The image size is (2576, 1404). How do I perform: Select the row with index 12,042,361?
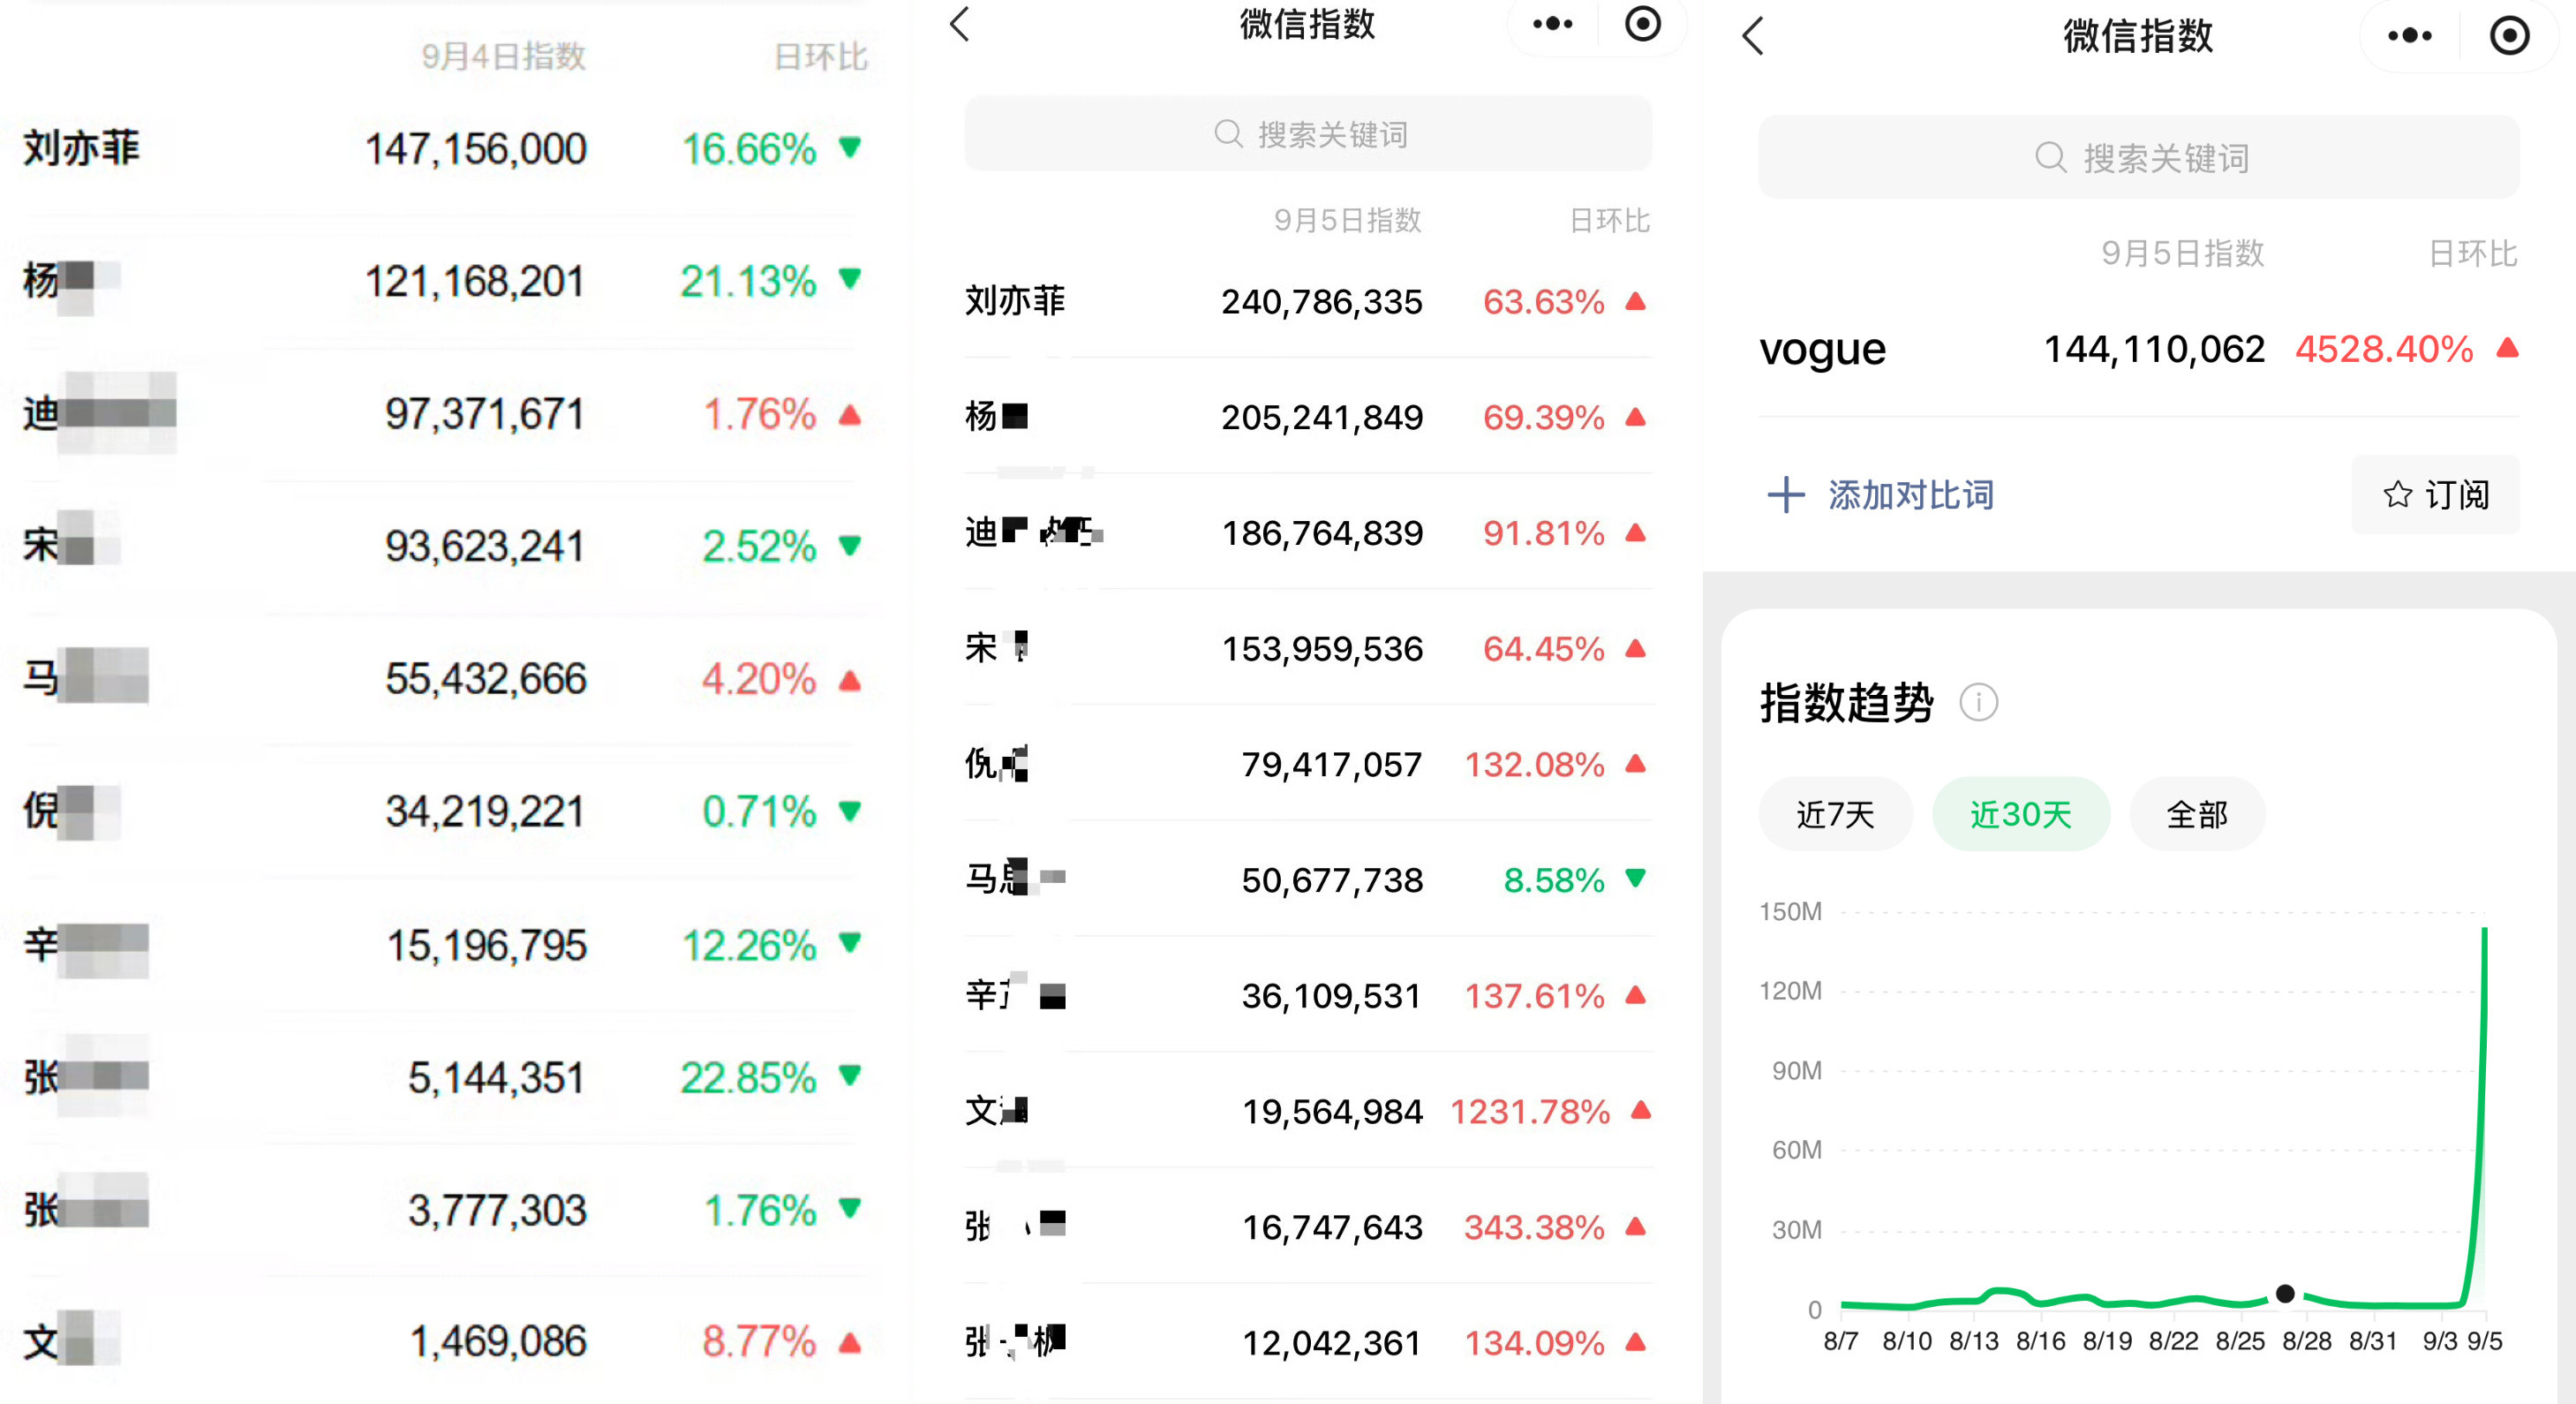tap(1308, 1342)
